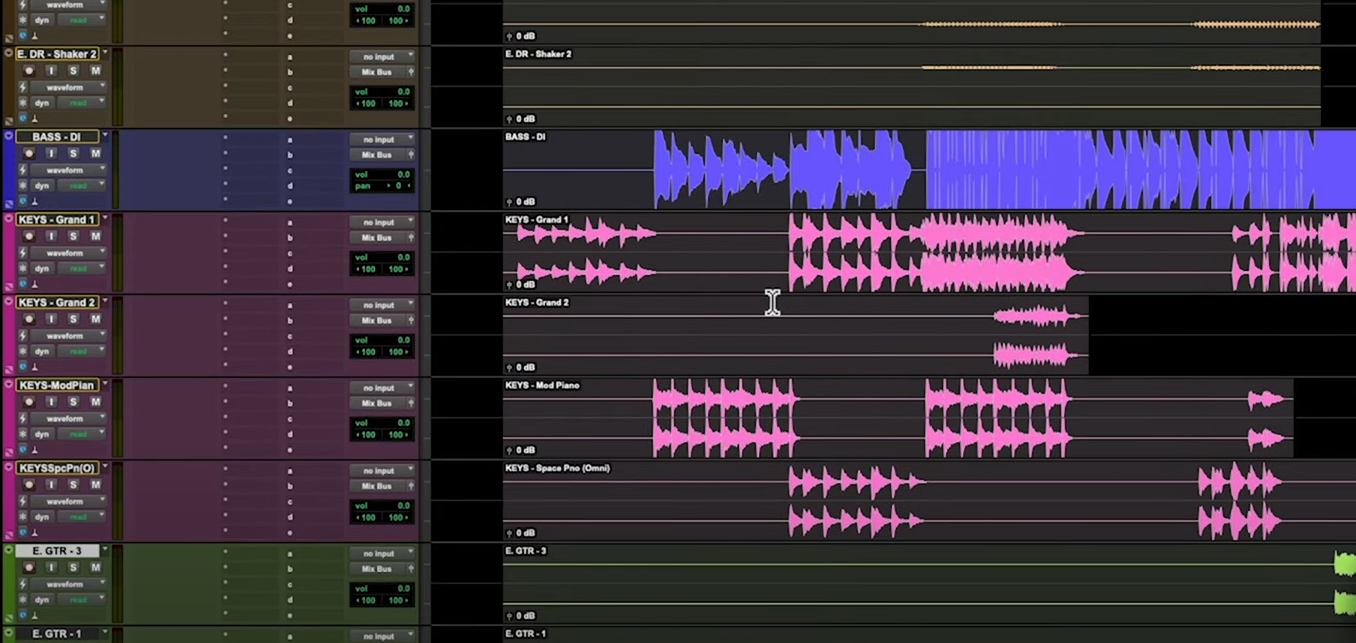Record-enable the E. DR - Shaker 2 track
This screenshot has height=643, width=1356.
coord(29,71)
